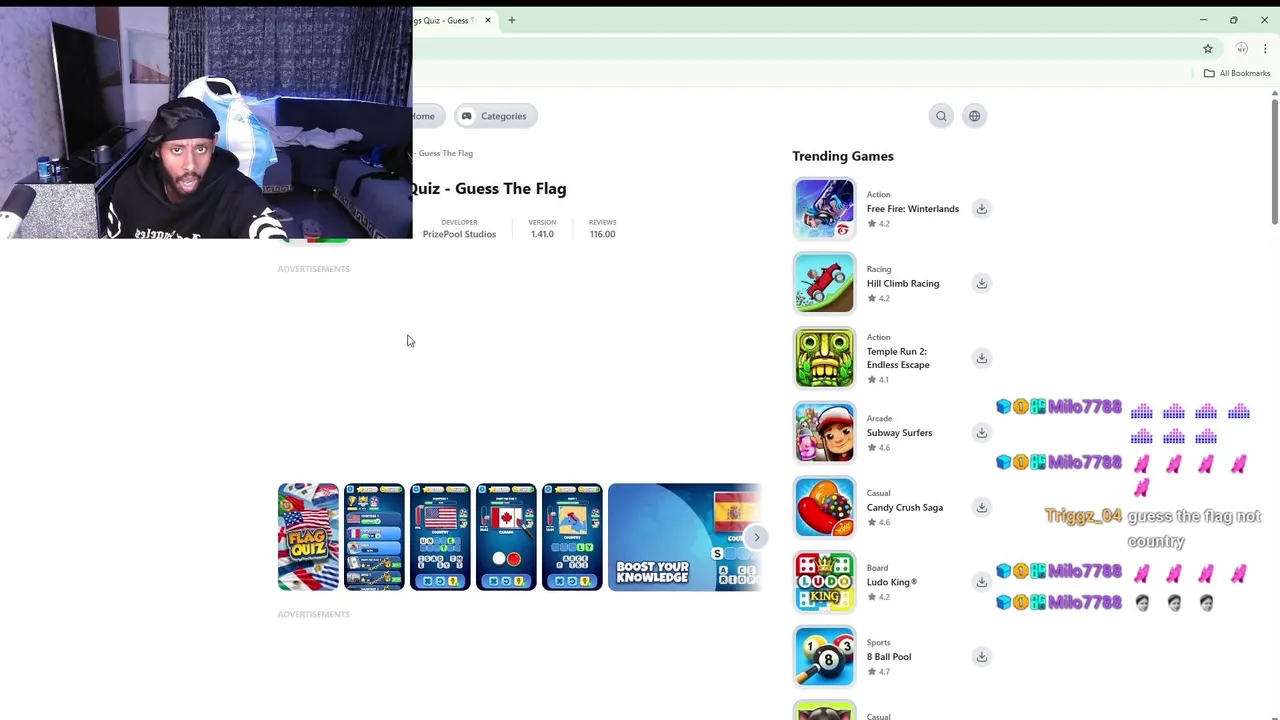This screenshot has height=720, width=1280.
Task: Open the All Bookmarks folder
Action: 1236,73
